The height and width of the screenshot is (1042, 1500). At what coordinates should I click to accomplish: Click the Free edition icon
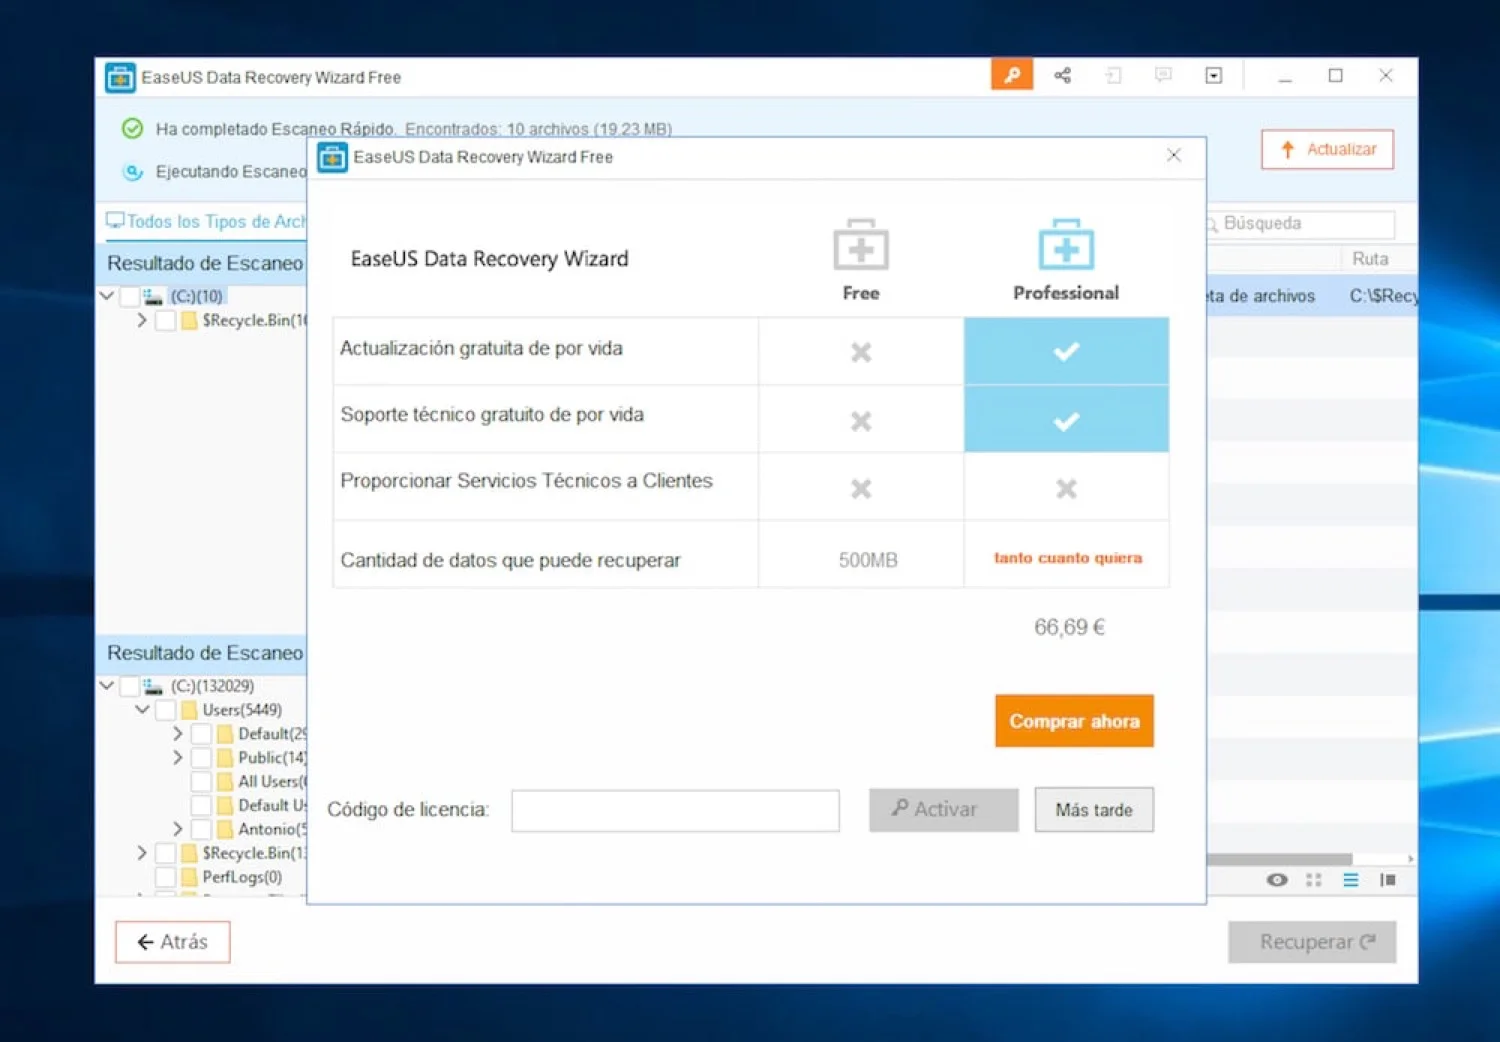861,244
